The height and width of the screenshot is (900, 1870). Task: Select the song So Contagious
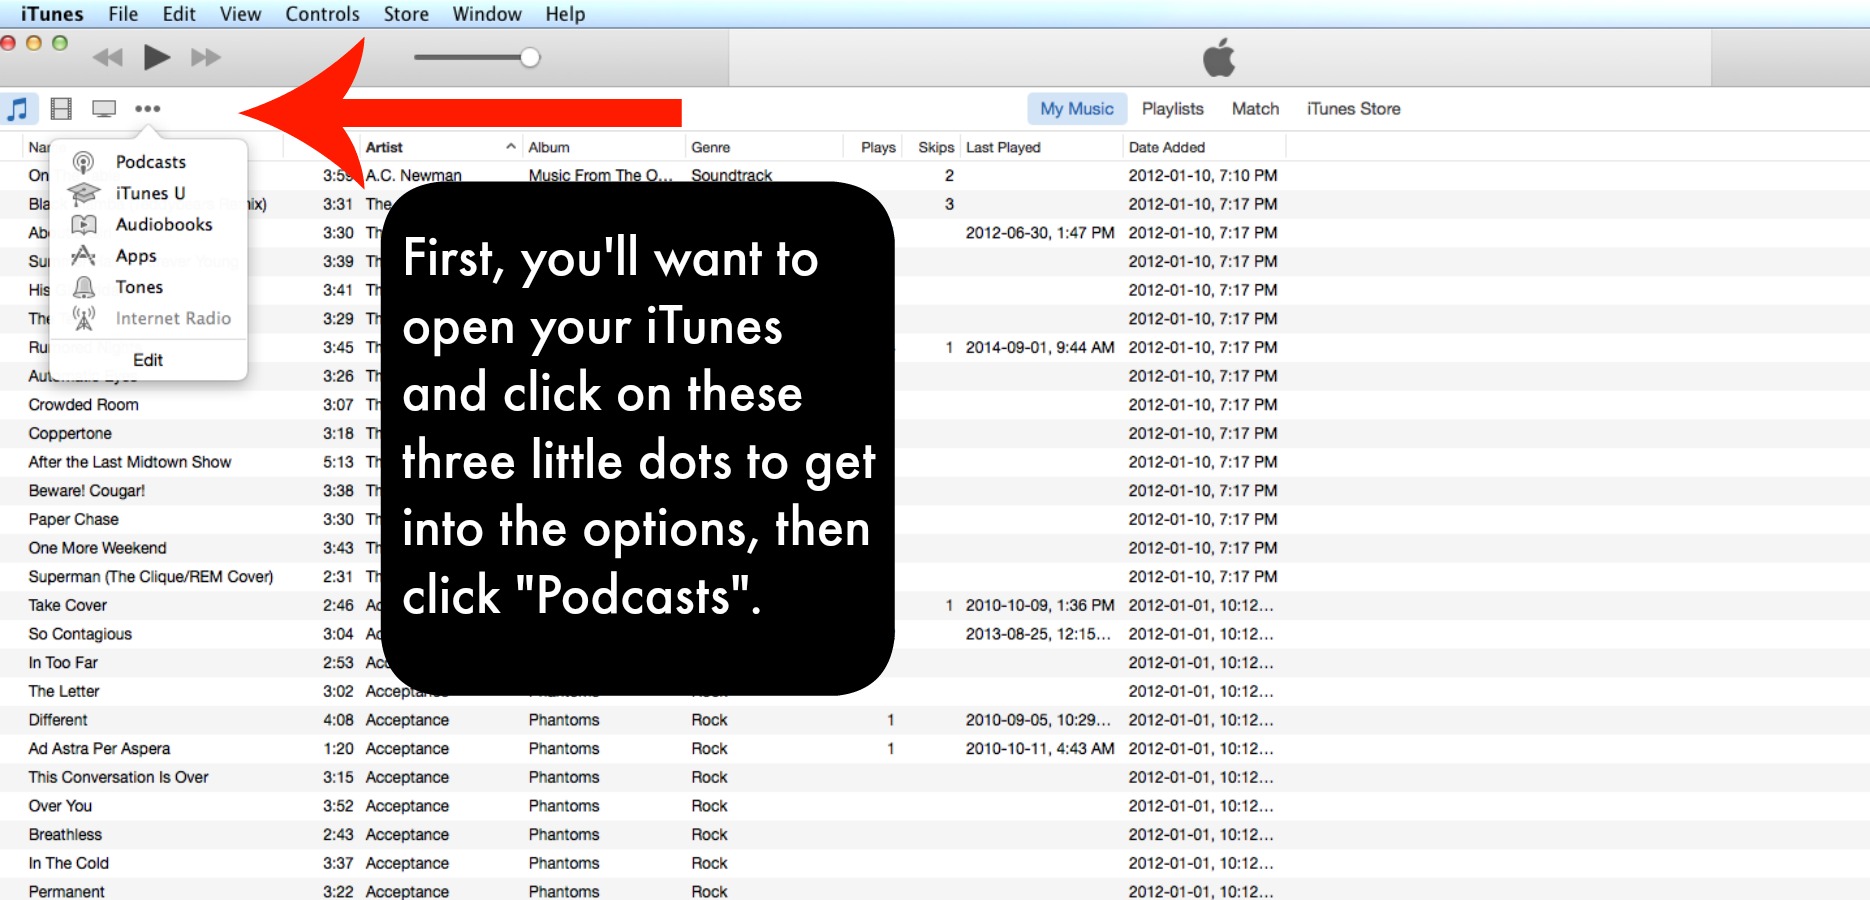(80, 634)
